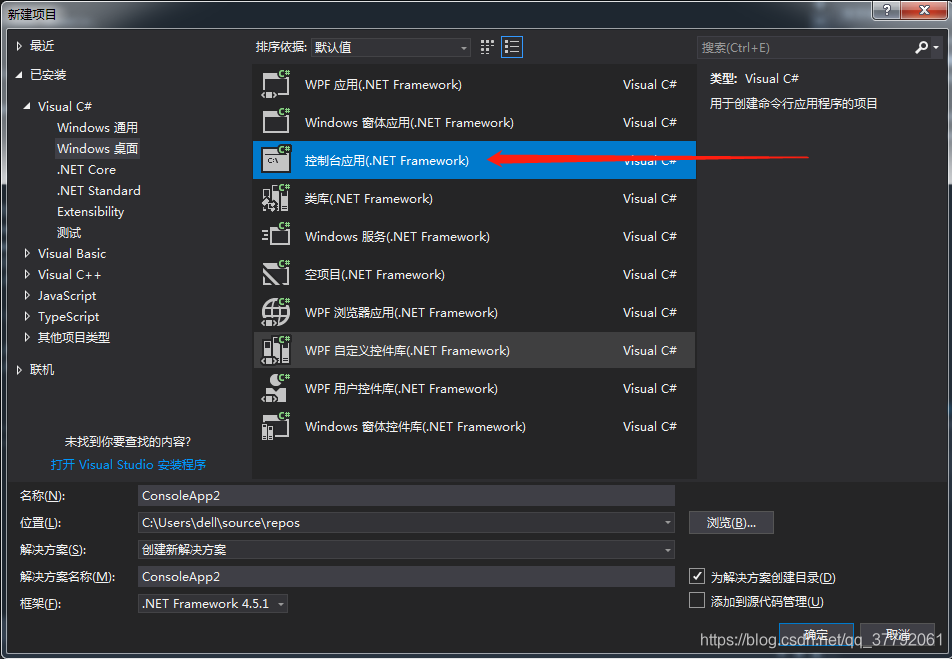952x659 pixels.
Task: Expand the JavaScript node
Action: tap(27, 295)
